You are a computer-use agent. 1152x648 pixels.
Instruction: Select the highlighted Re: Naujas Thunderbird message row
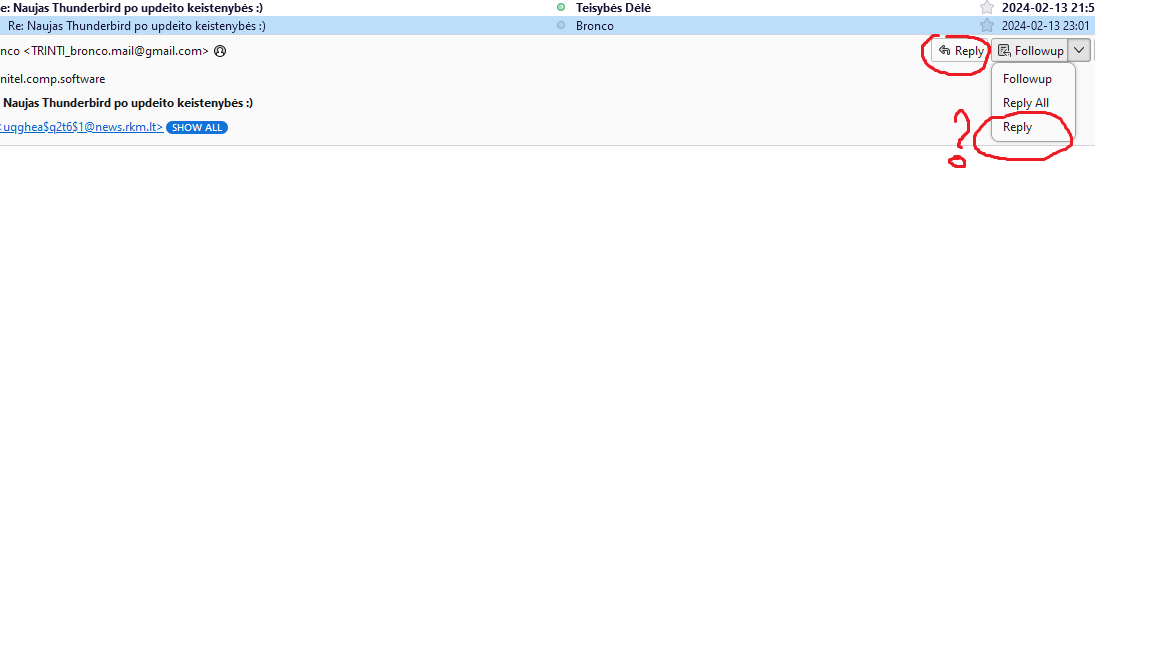click(136, 26)
